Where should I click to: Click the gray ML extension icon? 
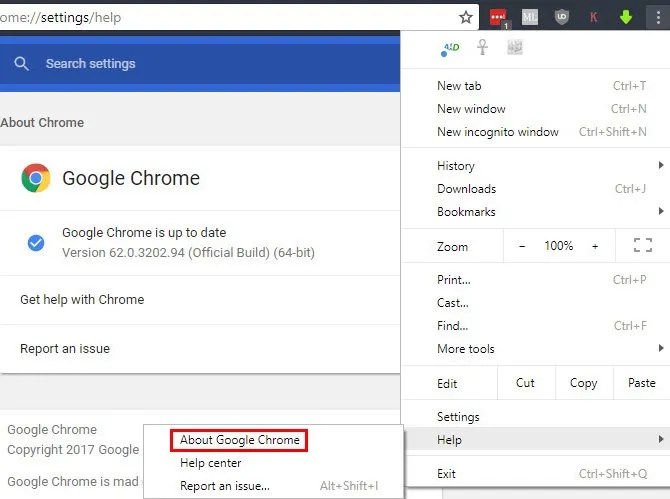(530, 18)
